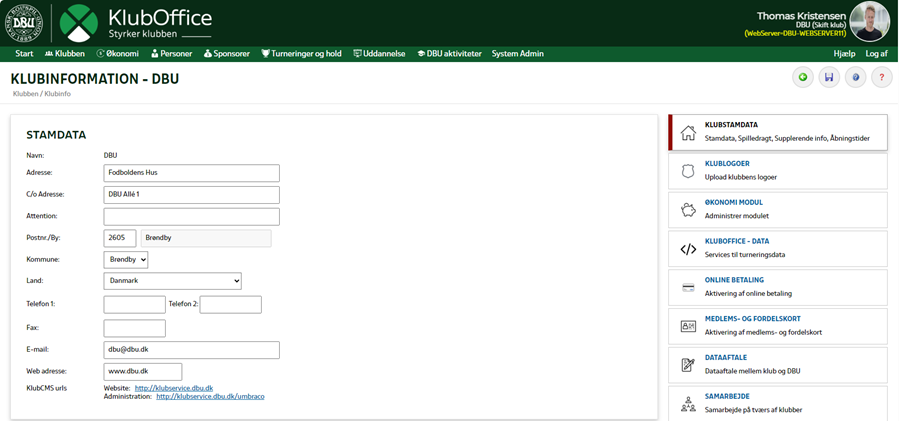Click the house icon of Klubstamdata

(688, 133)
